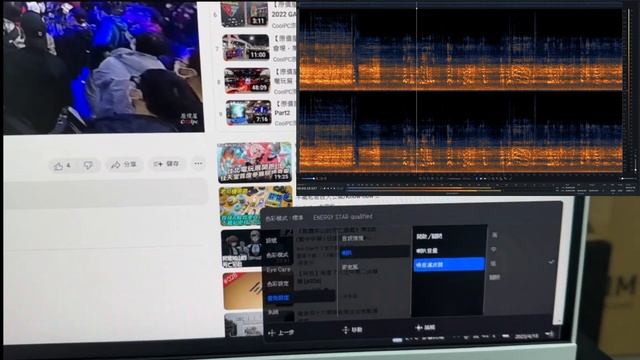The image size is (640, 360).
Task: Select 色彩調整 in the OSD left menu
Action: point(278,284)
